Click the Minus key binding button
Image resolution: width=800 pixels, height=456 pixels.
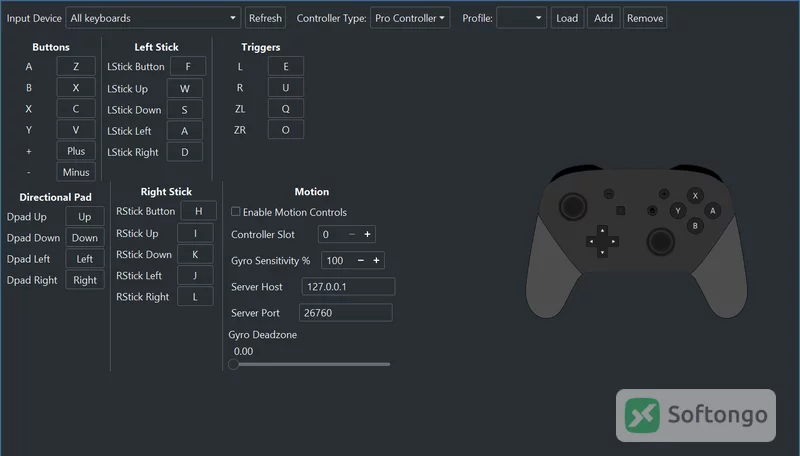[76, 172]
